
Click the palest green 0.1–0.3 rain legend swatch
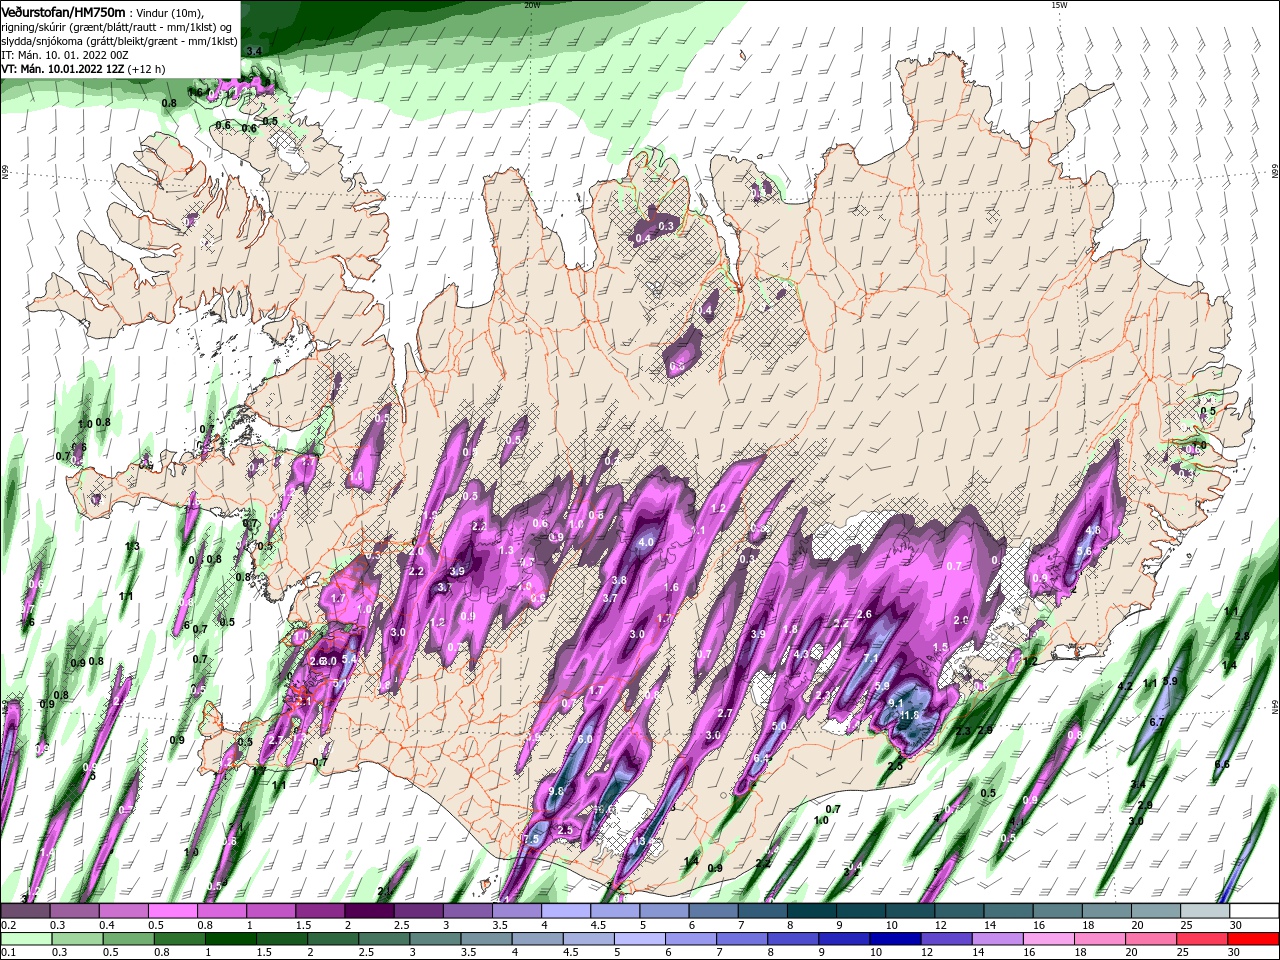tap(25, 939)
